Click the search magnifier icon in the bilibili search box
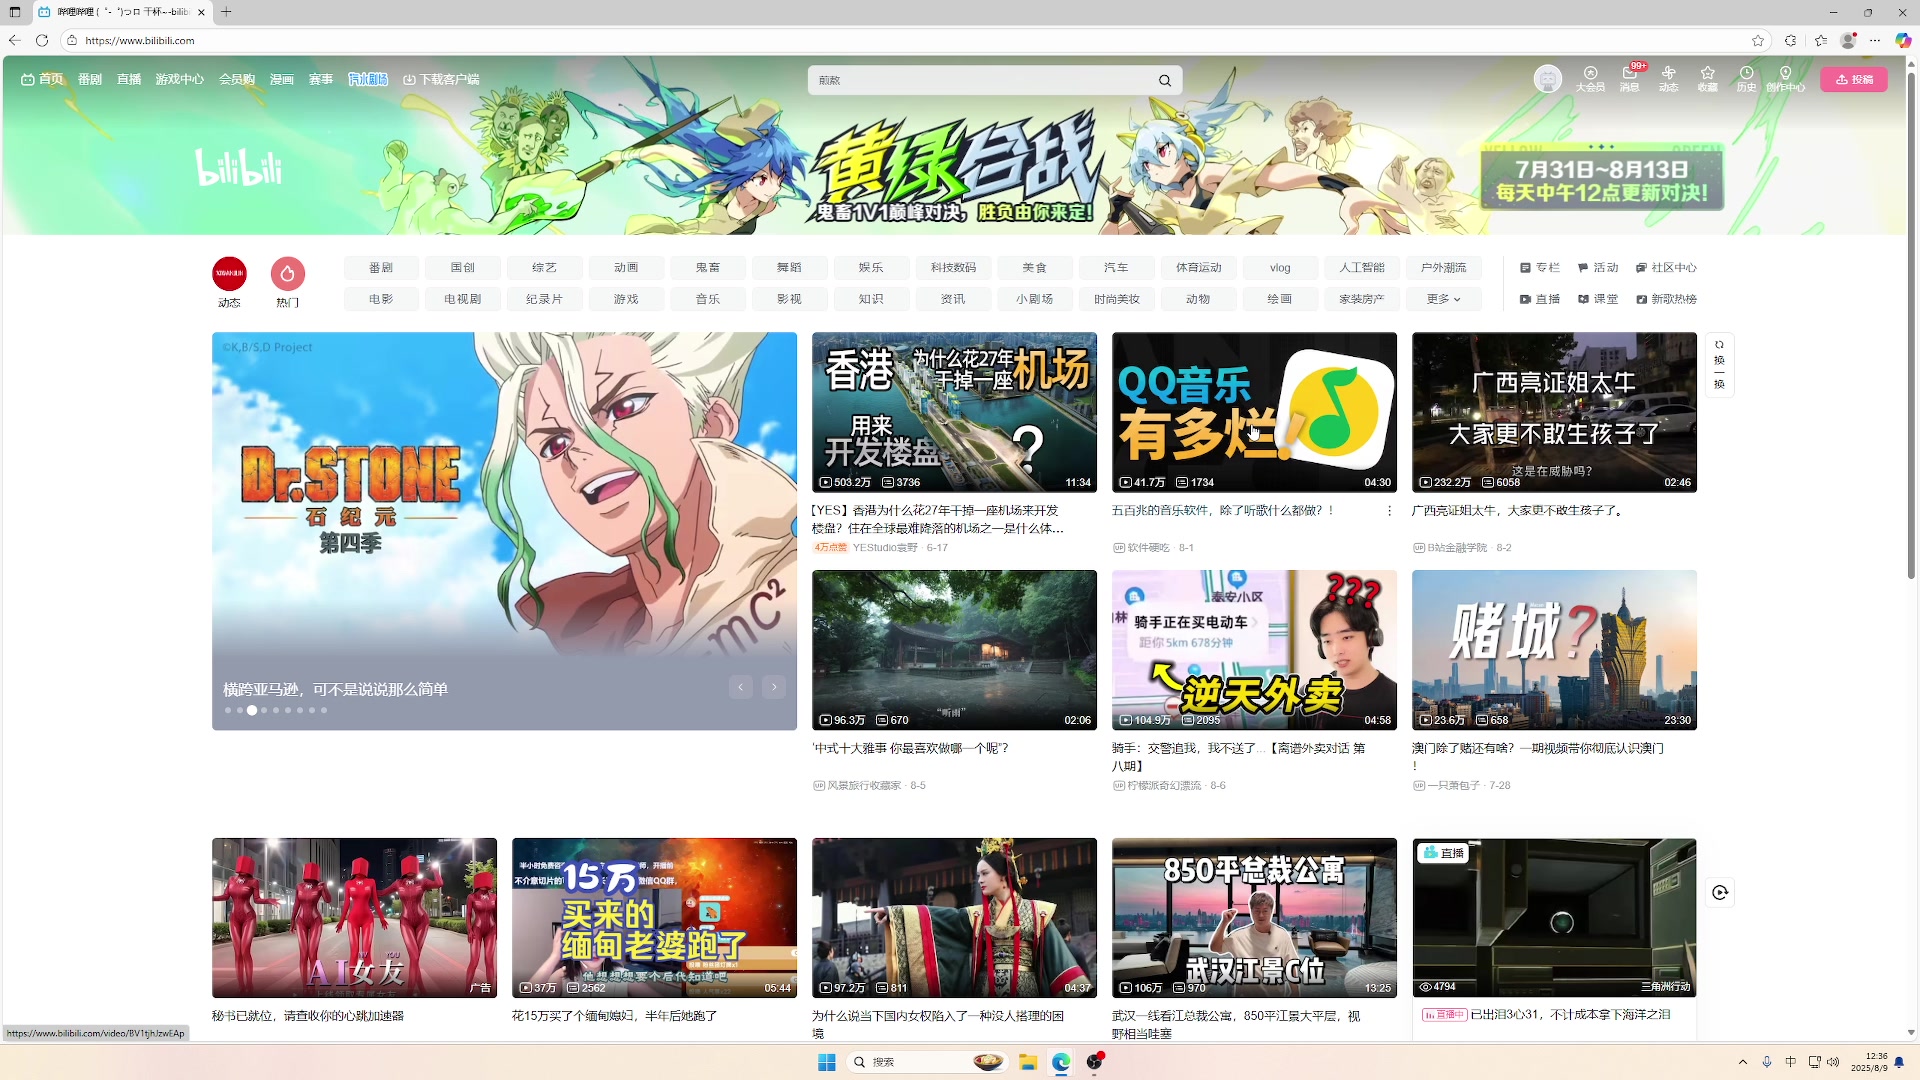Viewport: 1920px width, 1080px height. pos(1165,81)
